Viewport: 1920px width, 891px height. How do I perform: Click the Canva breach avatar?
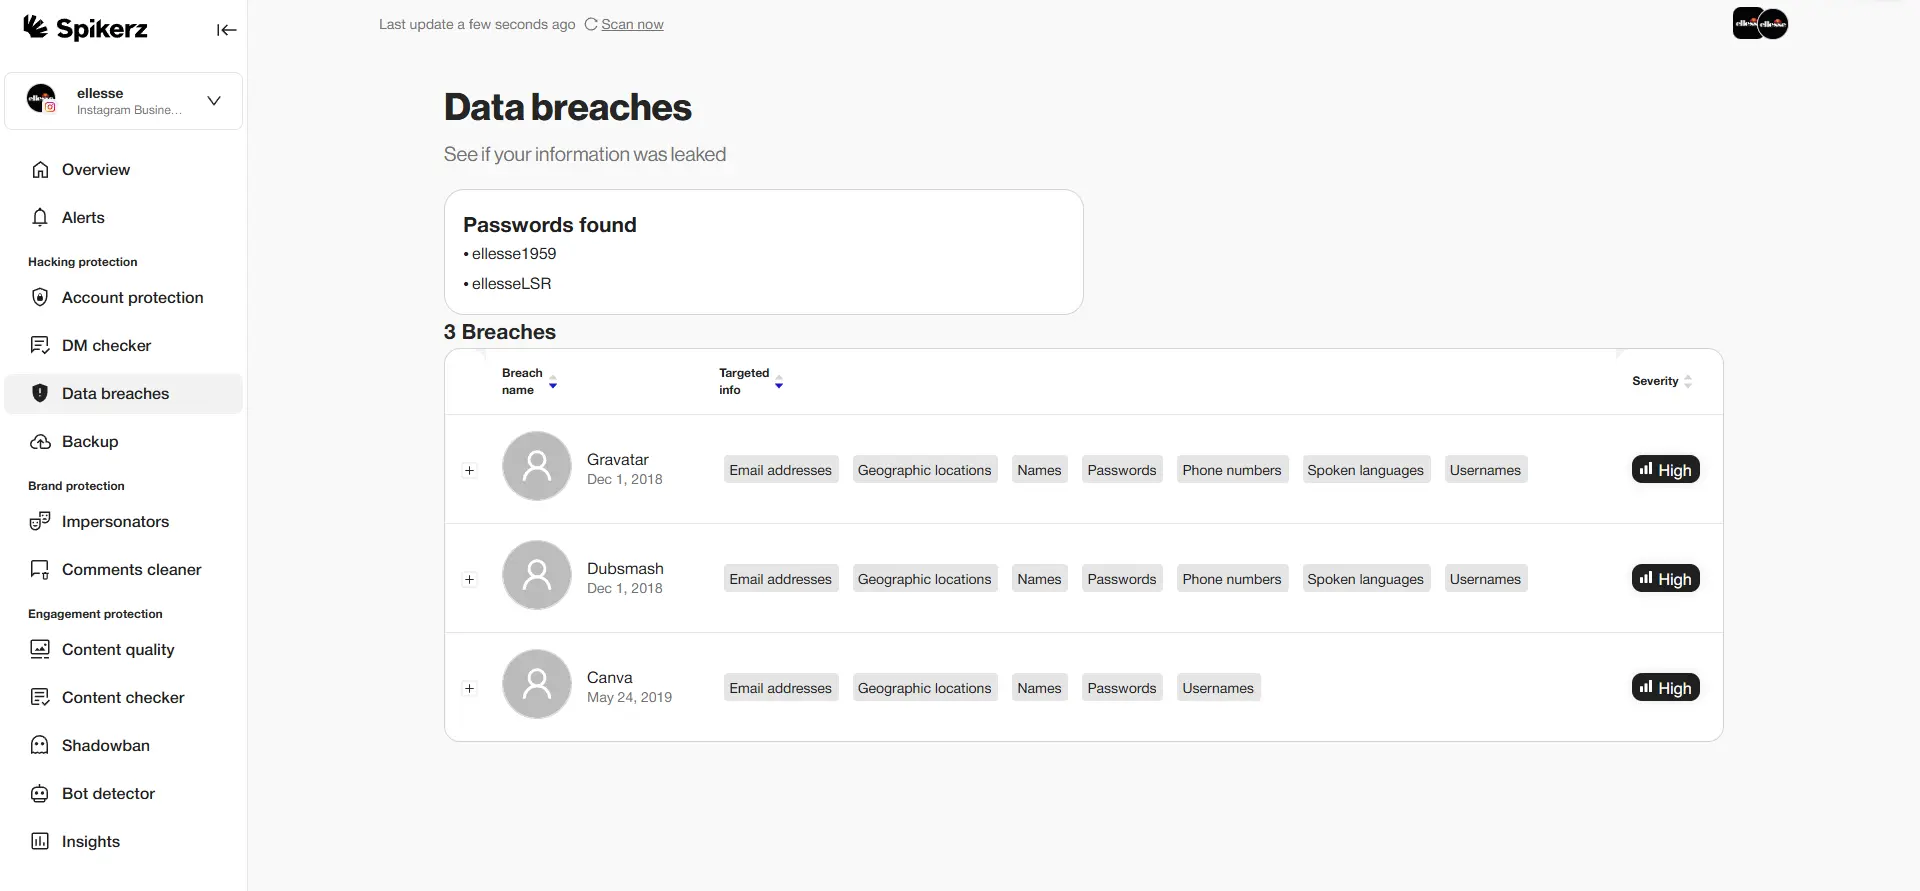(x=537, y=684)
